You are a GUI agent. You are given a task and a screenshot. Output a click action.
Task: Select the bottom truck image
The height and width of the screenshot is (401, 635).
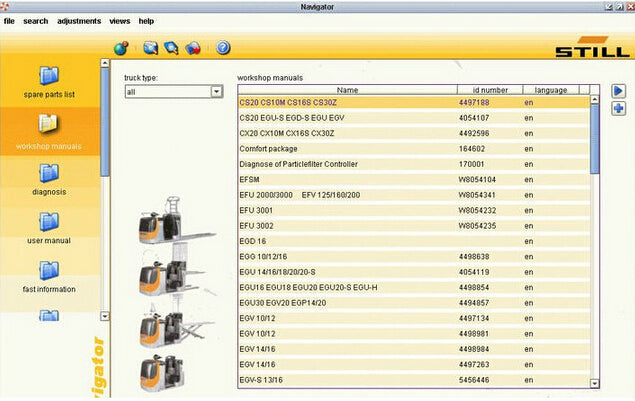coord(162,373)
